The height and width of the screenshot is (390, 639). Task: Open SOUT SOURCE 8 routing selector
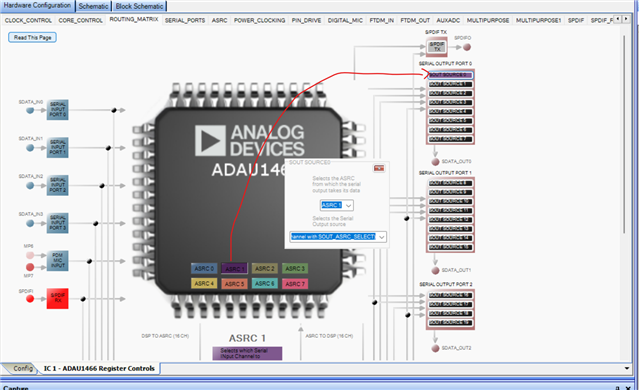pyautogui.click(x=450, y=183)
